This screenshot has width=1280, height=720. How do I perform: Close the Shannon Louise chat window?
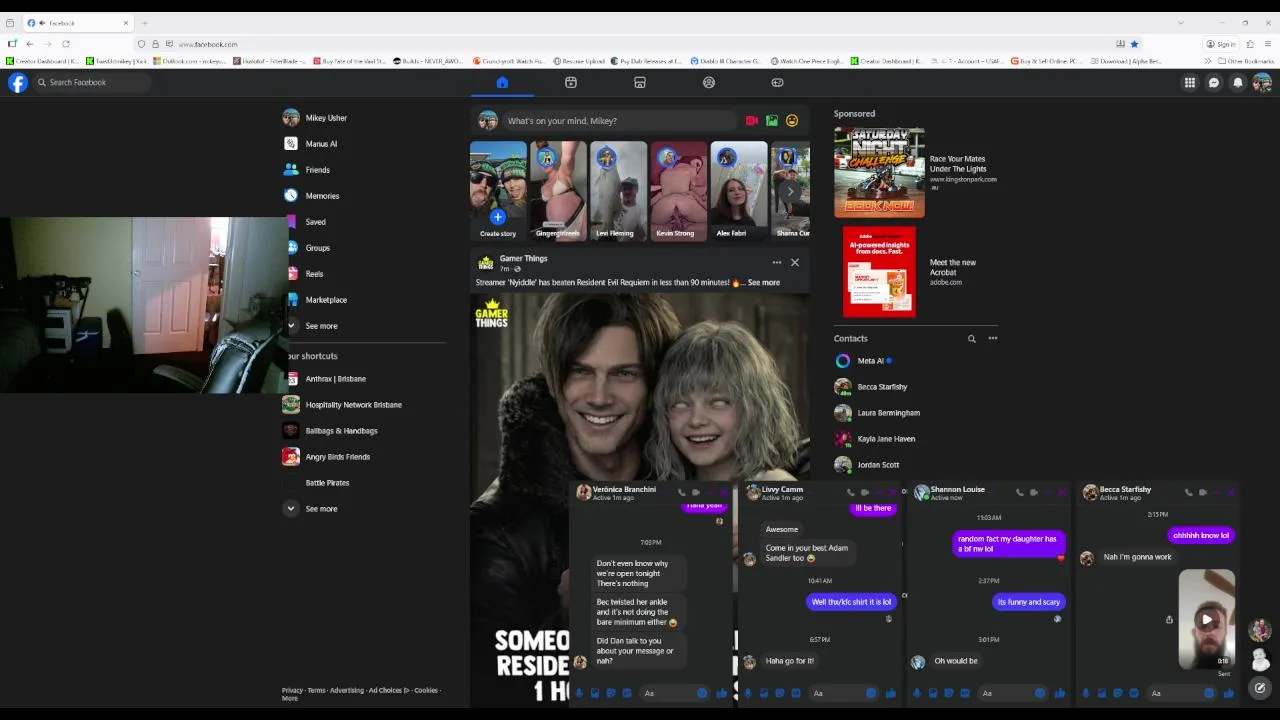[x=1062, y=492]
